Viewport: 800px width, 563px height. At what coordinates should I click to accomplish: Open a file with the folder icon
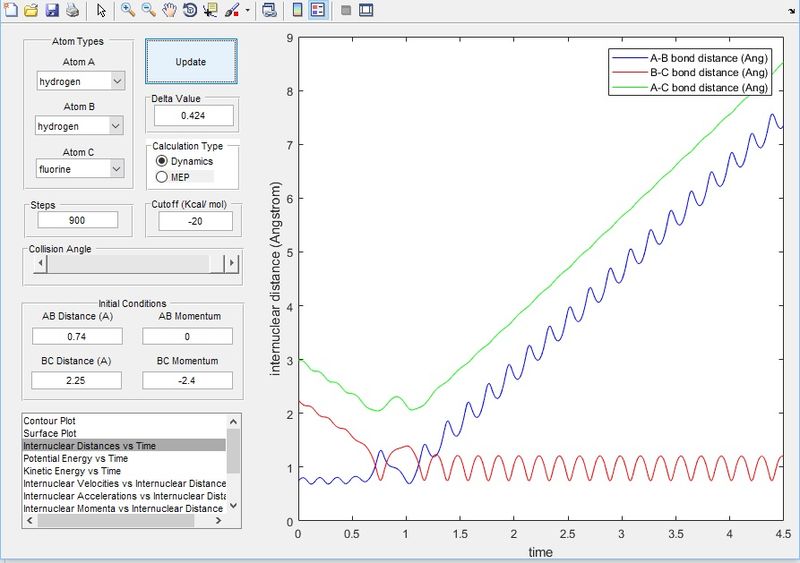pyautogui.click(x=31, y=11)
